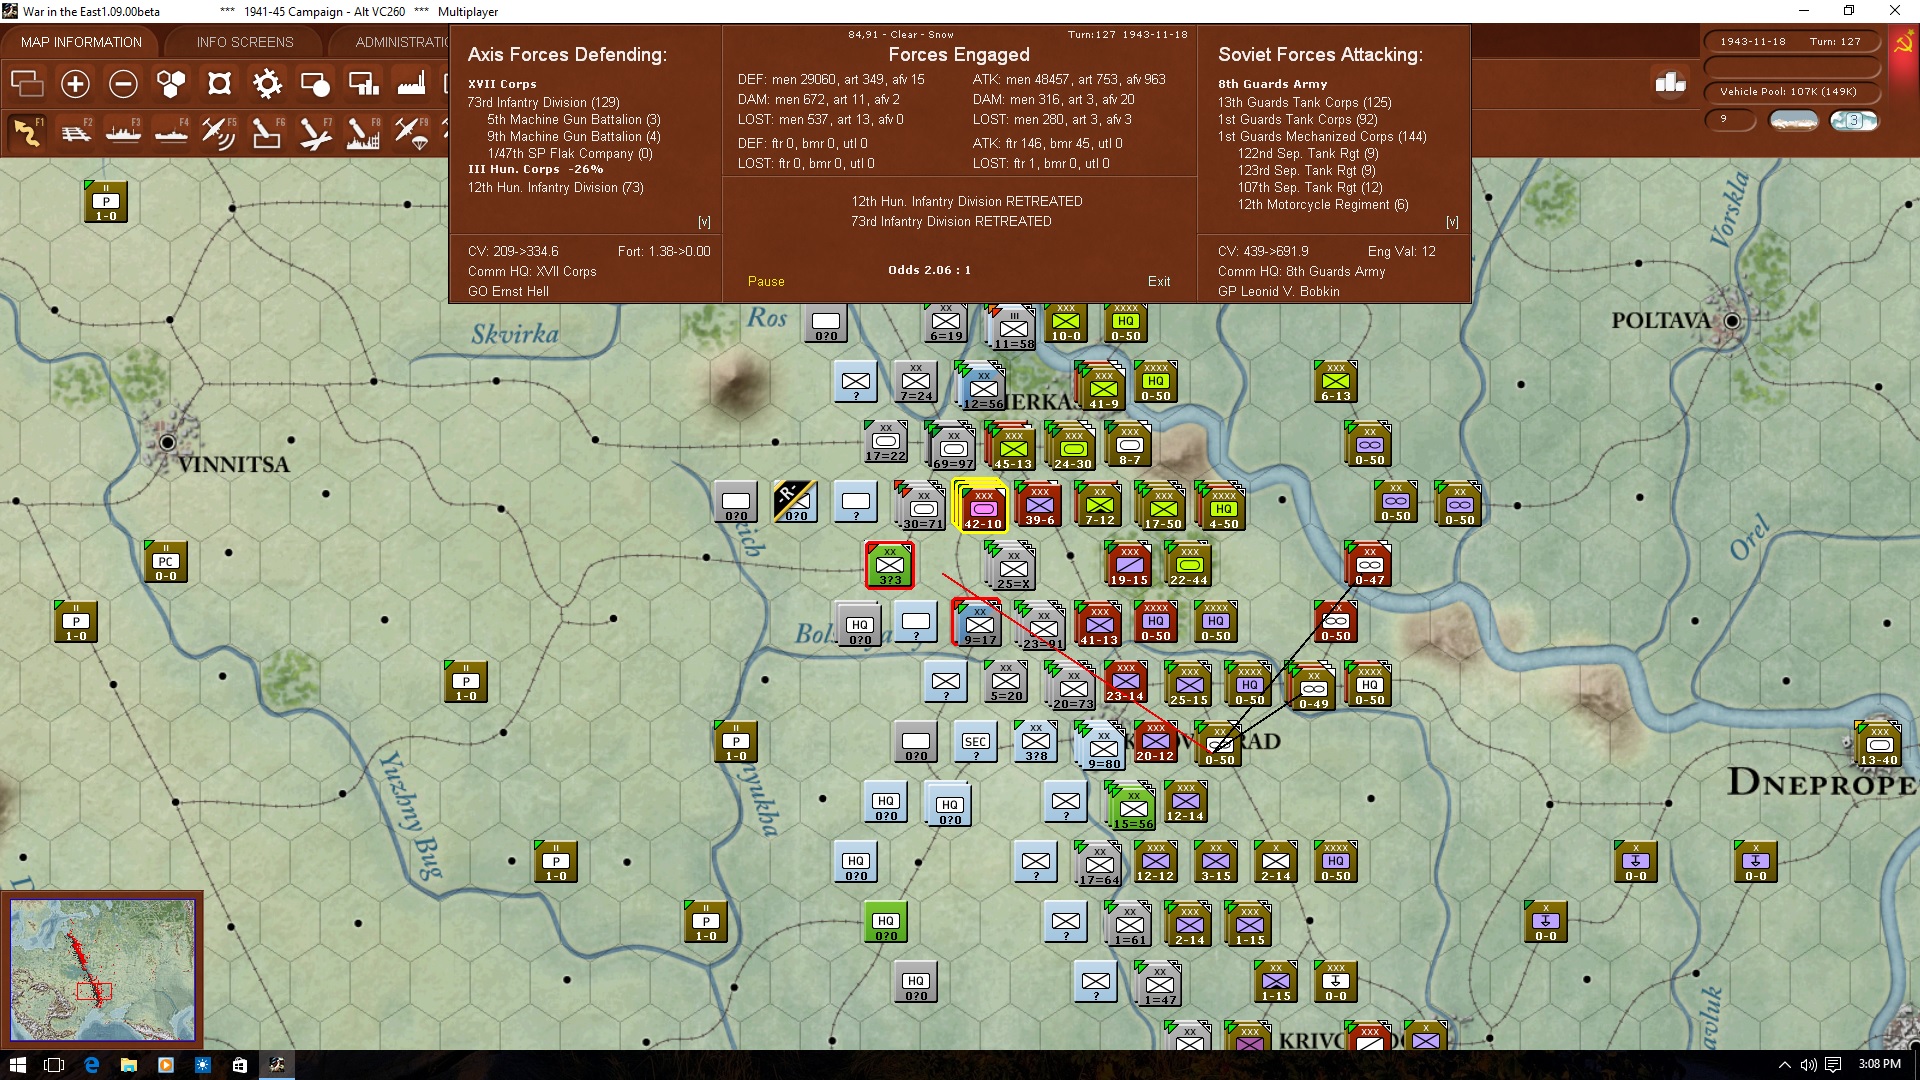Exit the Forces Engaged combat window
1920x1080 pixels.
1159,281
